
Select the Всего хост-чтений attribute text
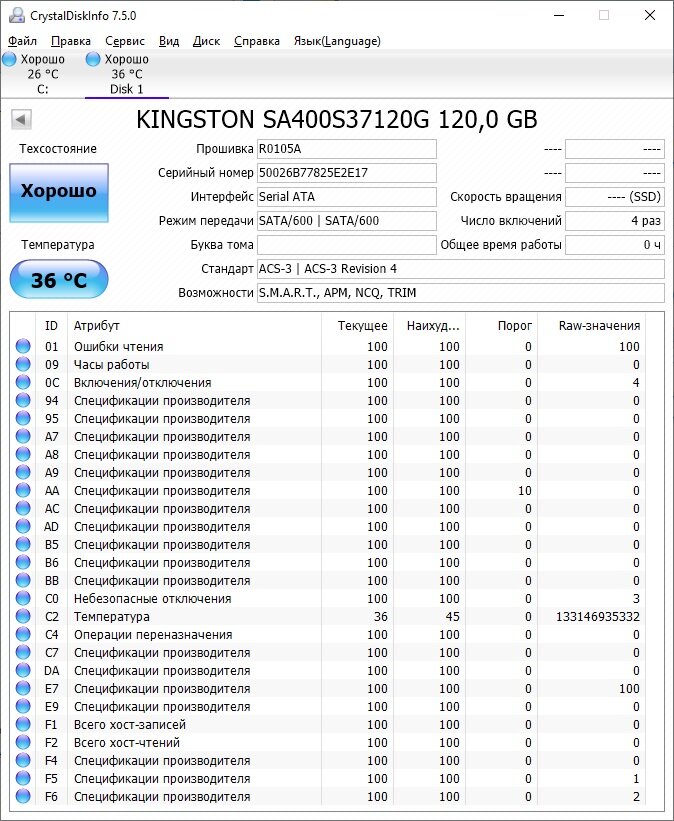[x=127, y=742]
